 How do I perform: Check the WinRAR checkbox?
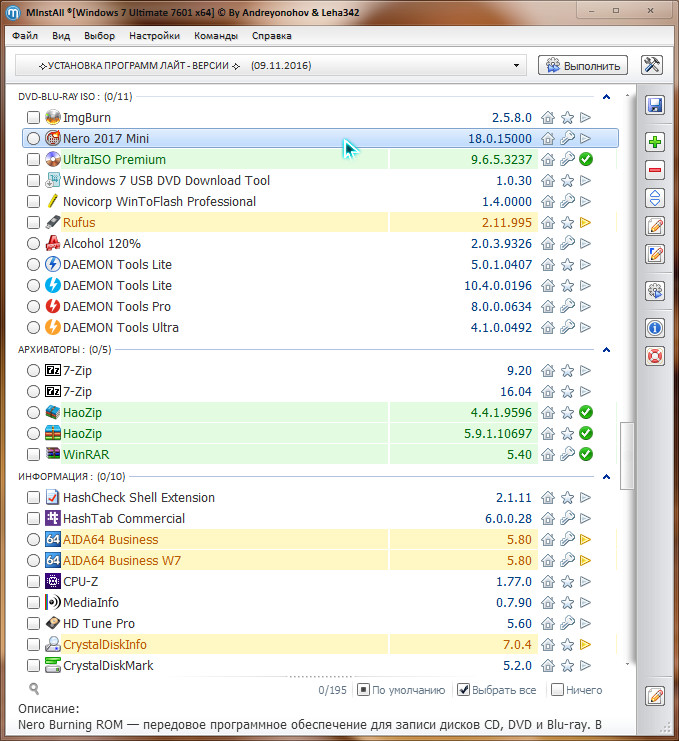click(33, 454)
